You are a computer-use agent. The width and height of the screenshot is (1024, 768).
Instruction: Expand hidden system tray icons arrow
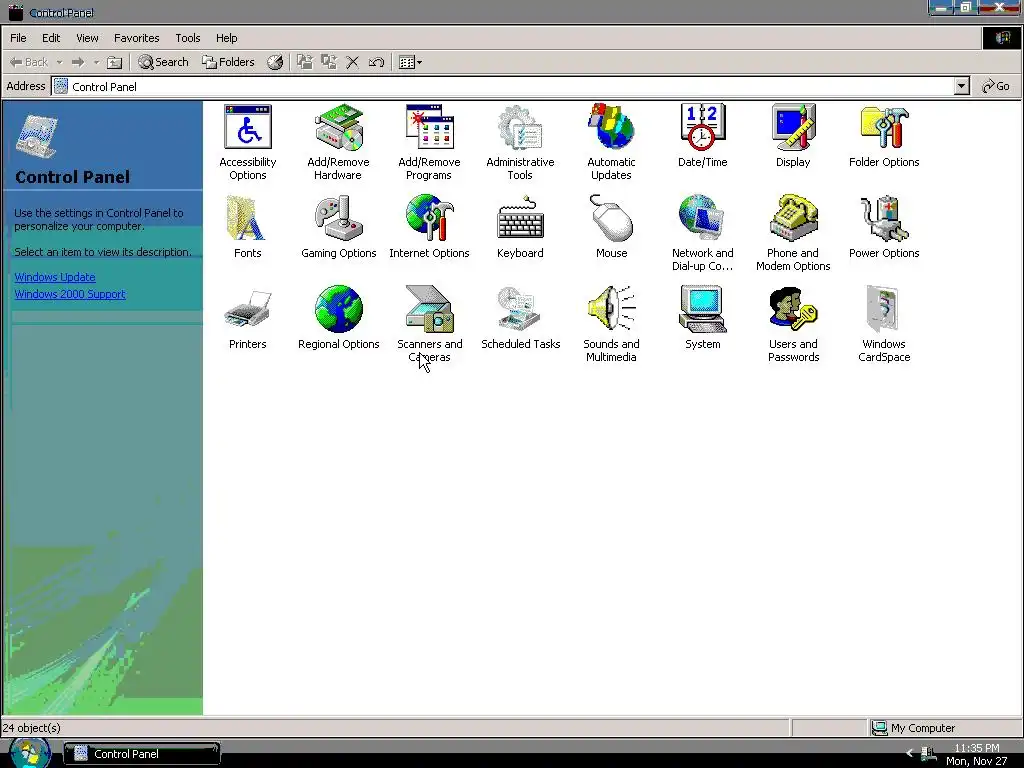[x=909, y=753]
